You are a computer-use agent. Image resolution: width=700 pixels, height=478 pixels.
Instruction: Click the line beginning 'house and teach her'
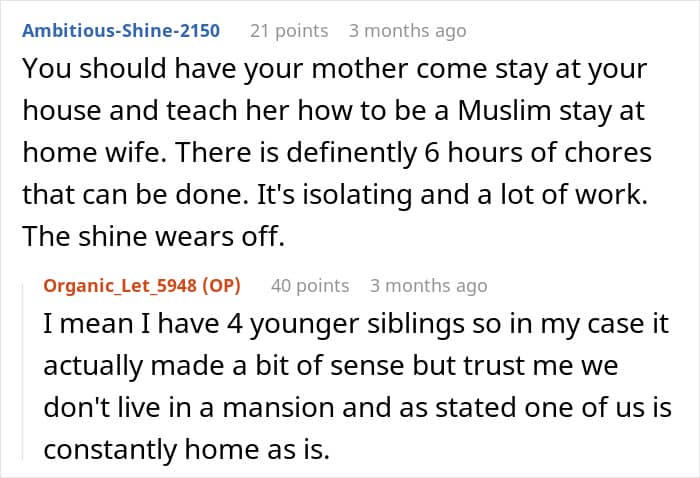pyautogui.click(x=331, y=112)
